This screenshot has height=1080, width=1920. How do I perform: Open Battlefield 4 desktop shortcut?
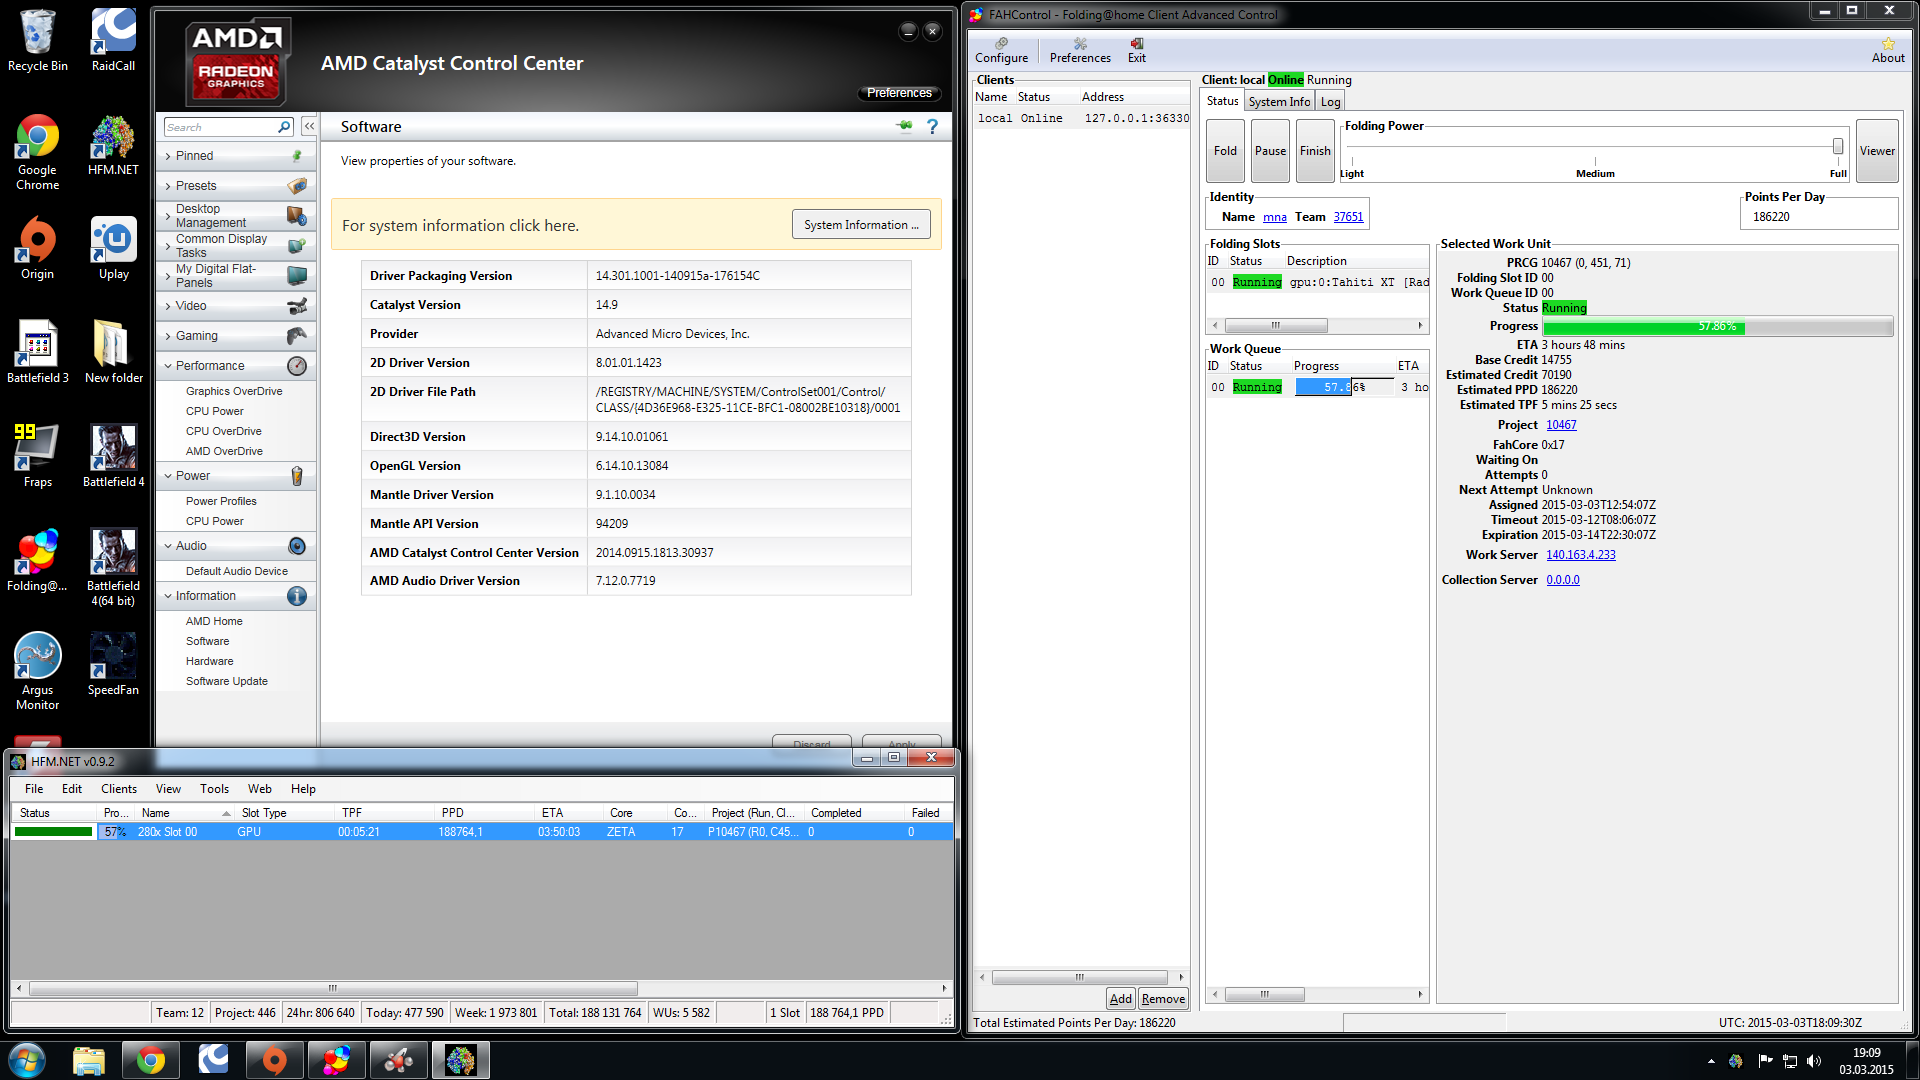113,455
